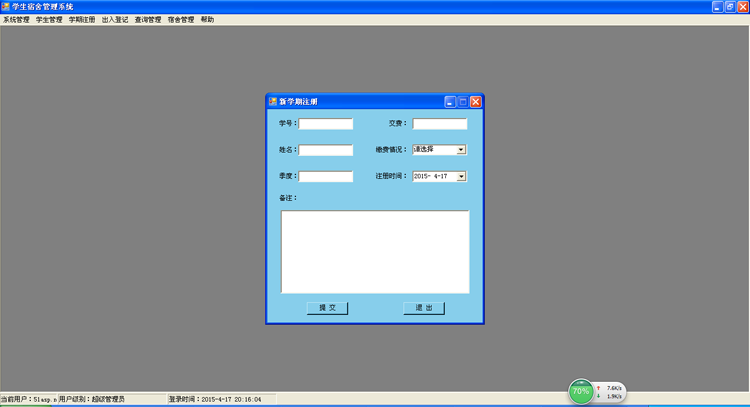This screenshot has width=750, height=407.
Task: Open the 学生管理 menu
Action: [x=49, y=20]
